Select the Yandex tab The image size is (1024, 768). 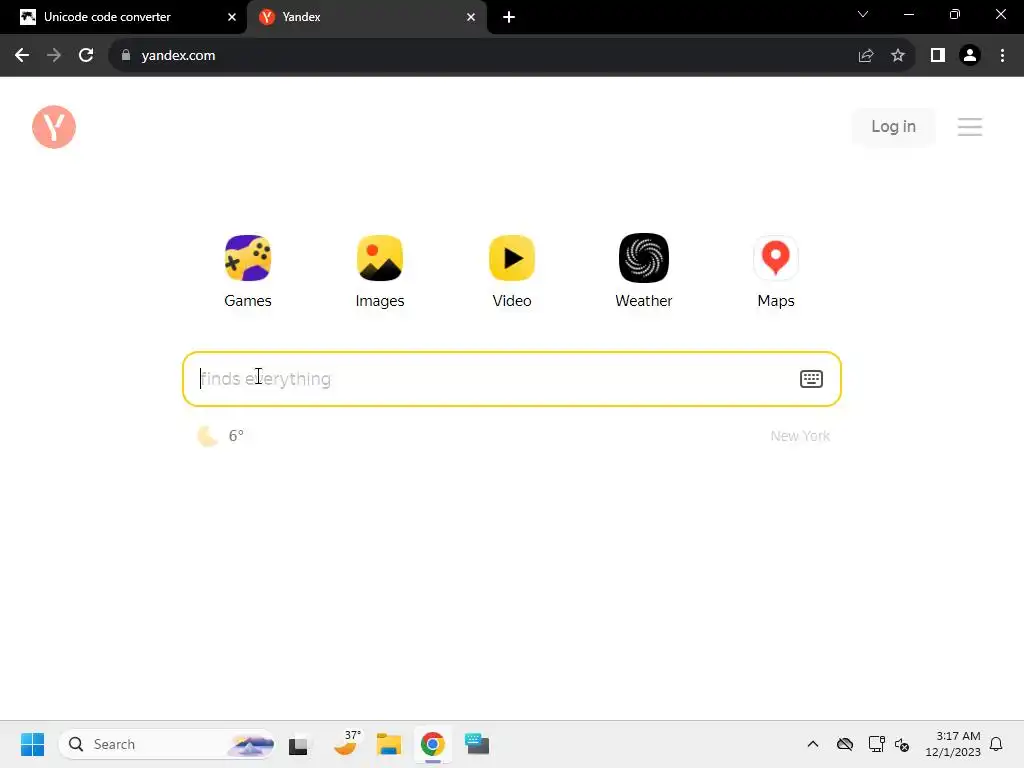click(x=367, y=17)
